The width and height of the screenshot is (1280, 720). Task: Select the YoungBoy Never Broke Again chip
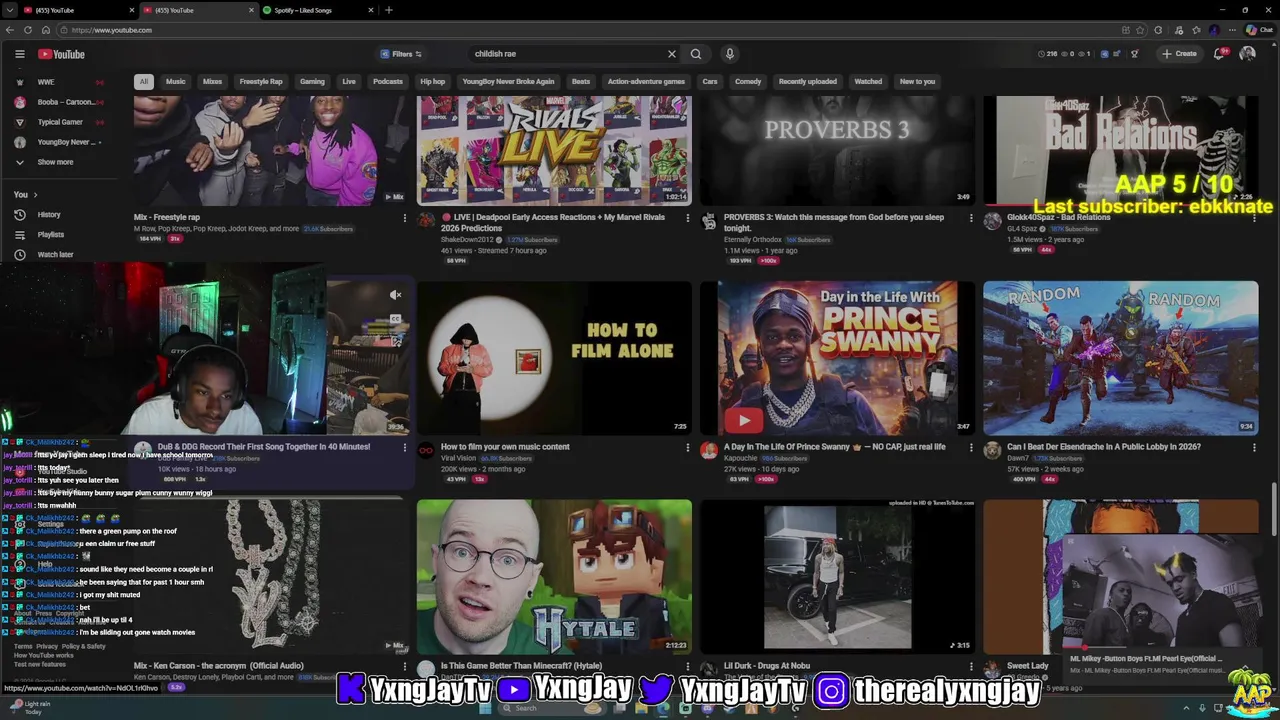point(508,82)
